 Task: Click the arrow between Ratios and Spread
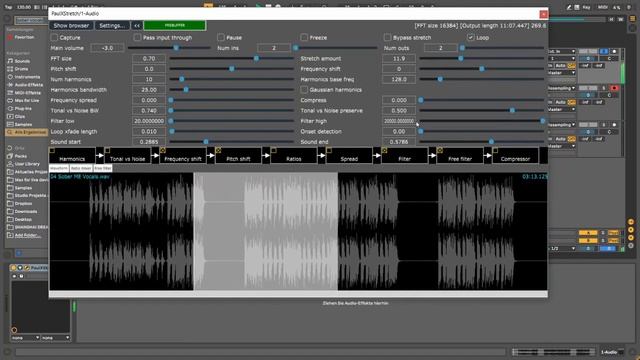(321, 156)
